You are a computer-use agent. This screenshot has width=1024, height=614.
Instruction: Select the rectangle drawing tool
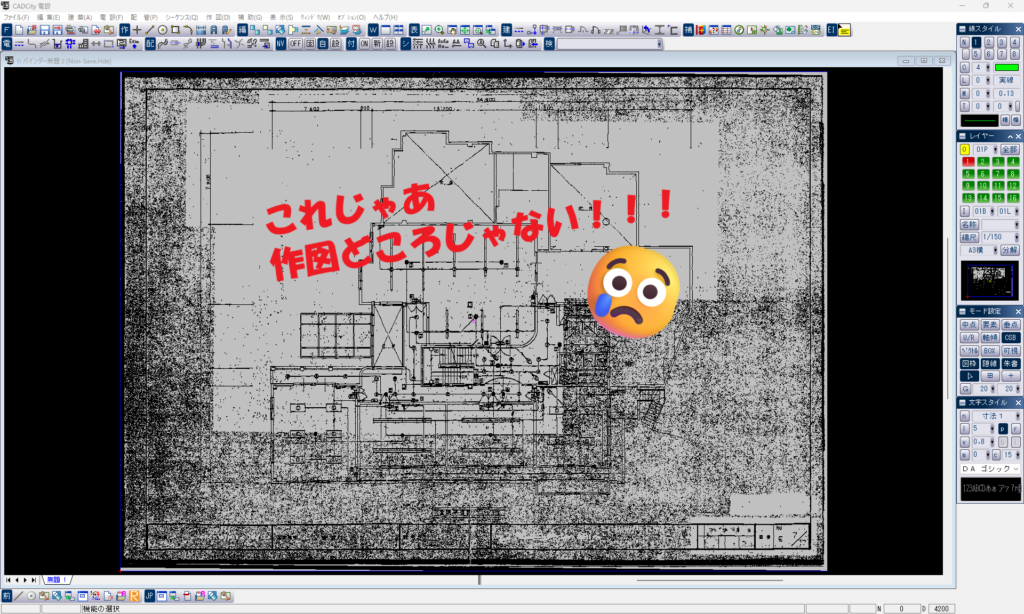(176, 30)
